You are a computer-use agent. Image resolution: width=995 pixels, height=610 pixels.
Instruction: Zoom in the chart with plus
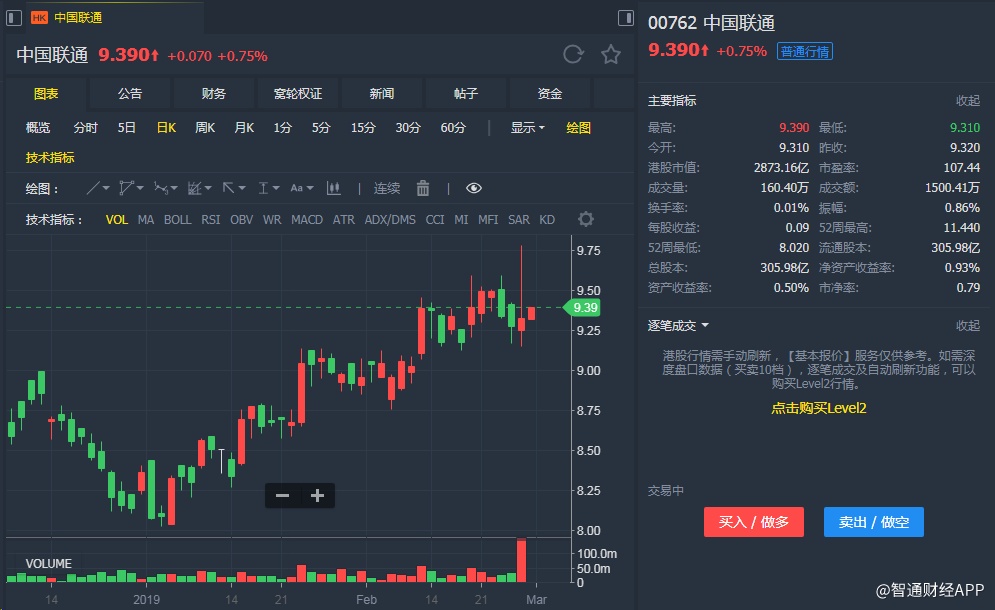coord(317,495)
